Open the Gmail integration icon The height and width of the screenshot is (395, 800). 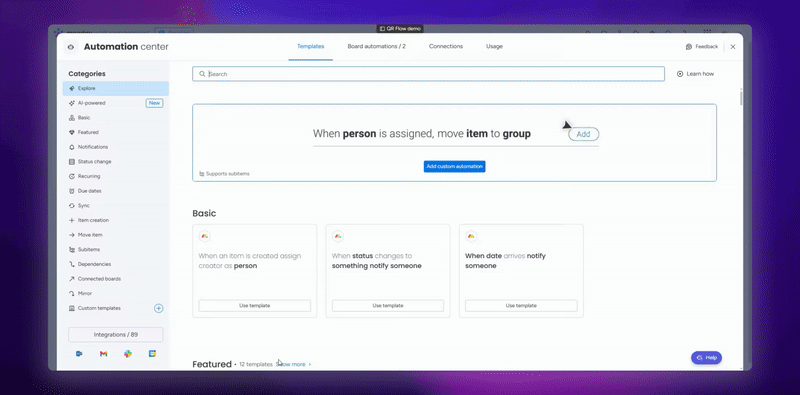(x=104, y=354)
